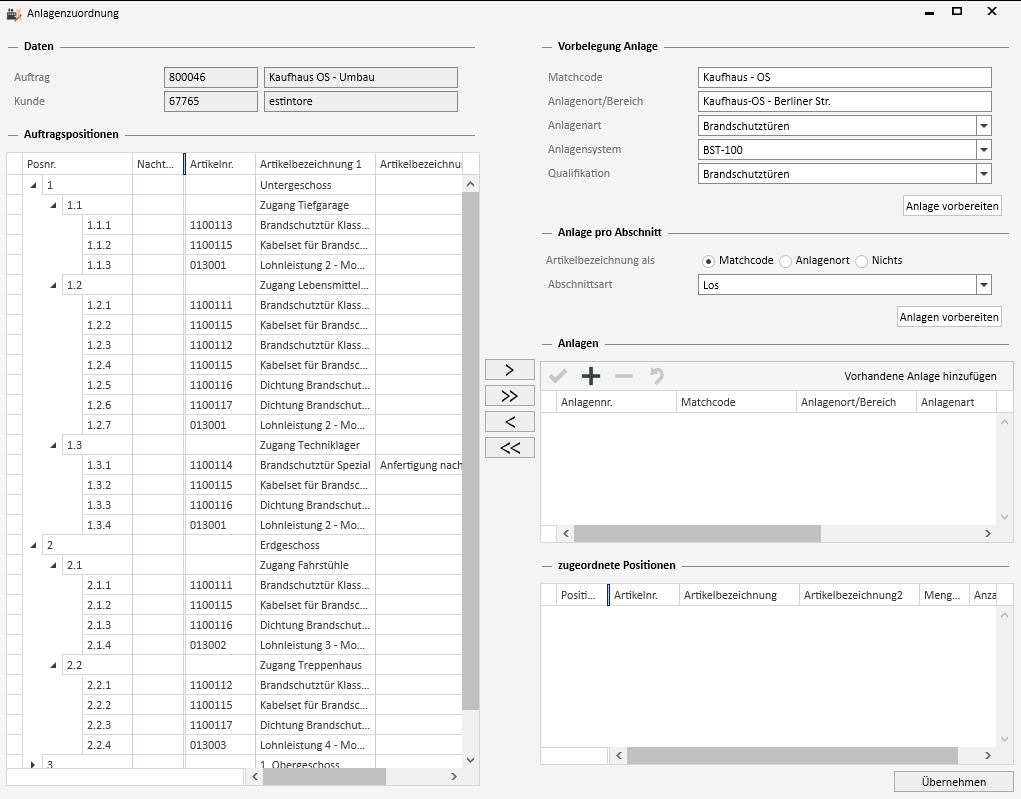Click the Anlagennr. column header
Viewport: 1021px width, 799px height.
616,402
